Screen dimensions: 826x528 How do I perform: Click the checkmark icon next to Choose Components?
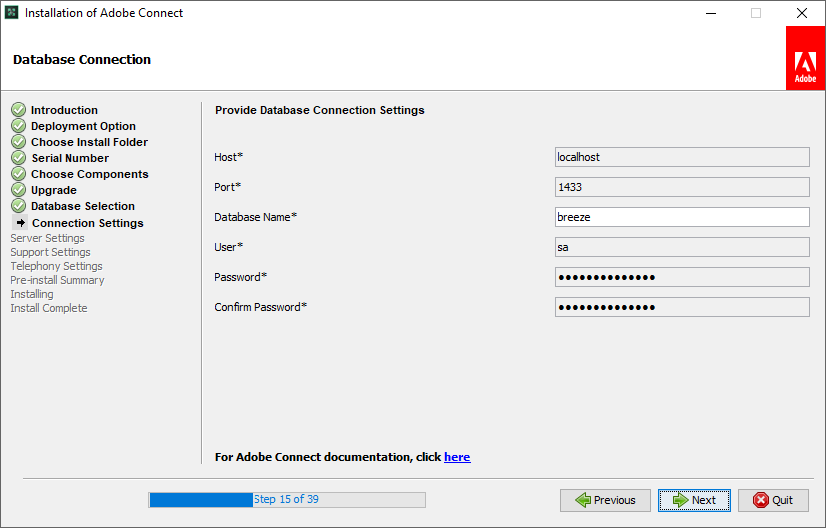[18, 174]
